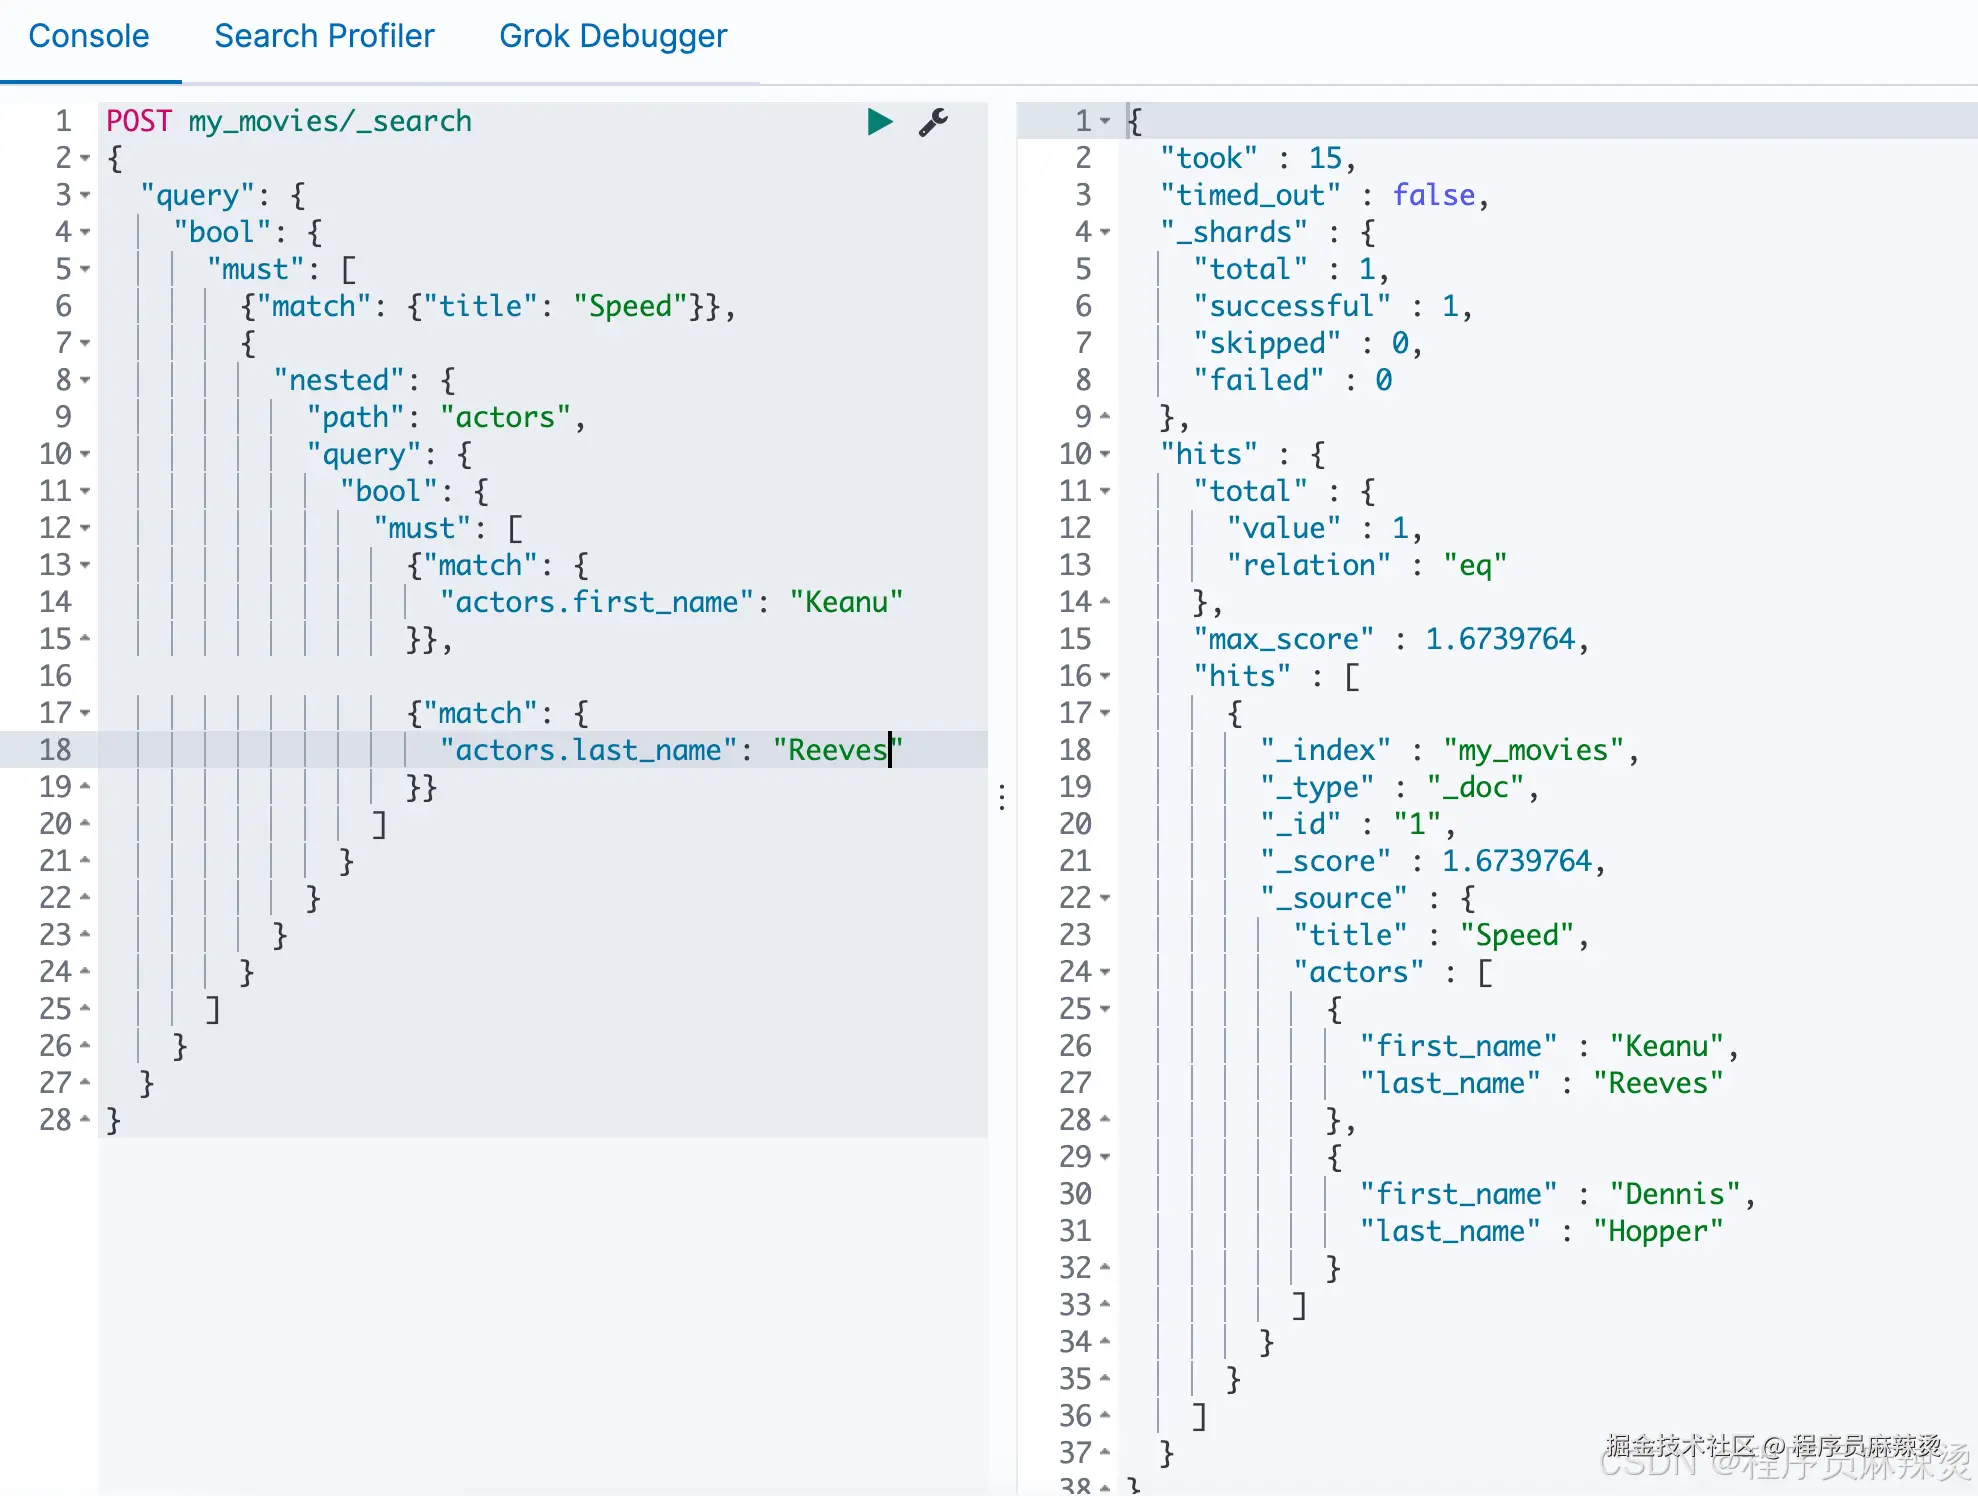Viewport: 1978px width, 1496px height.
Task: Fold the "_source" object on response line 22
Action: 1105,899
